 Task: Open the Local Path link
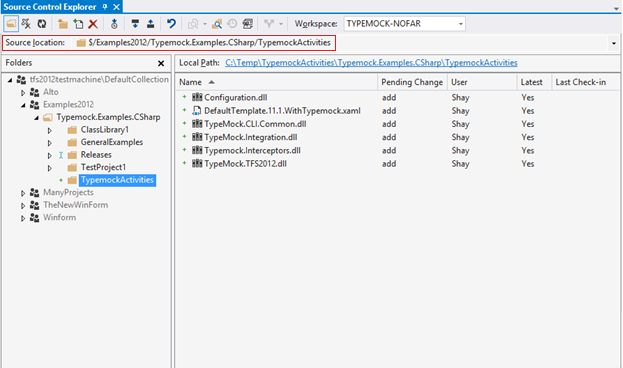pyautogui.click(x=371, y=63)
